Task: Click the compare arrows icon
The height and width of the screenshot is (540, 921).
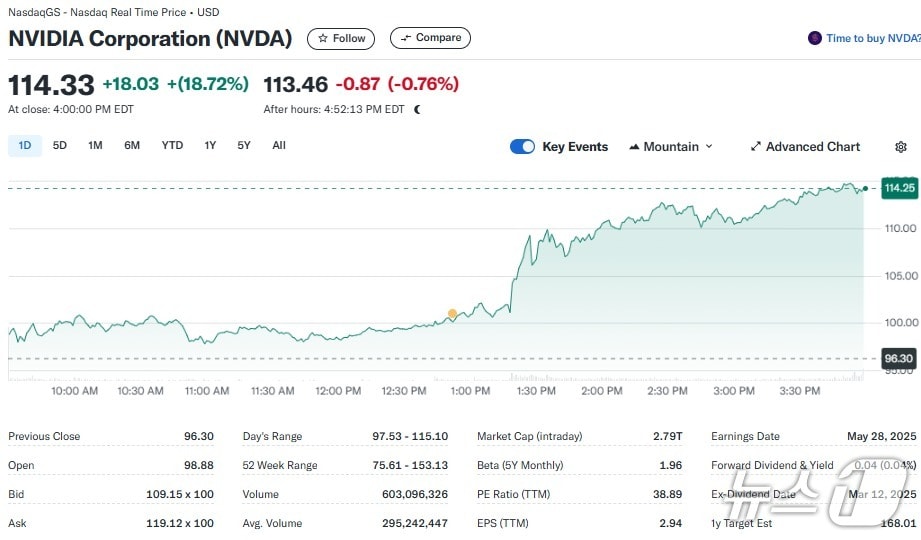Action: coord(405,38)
